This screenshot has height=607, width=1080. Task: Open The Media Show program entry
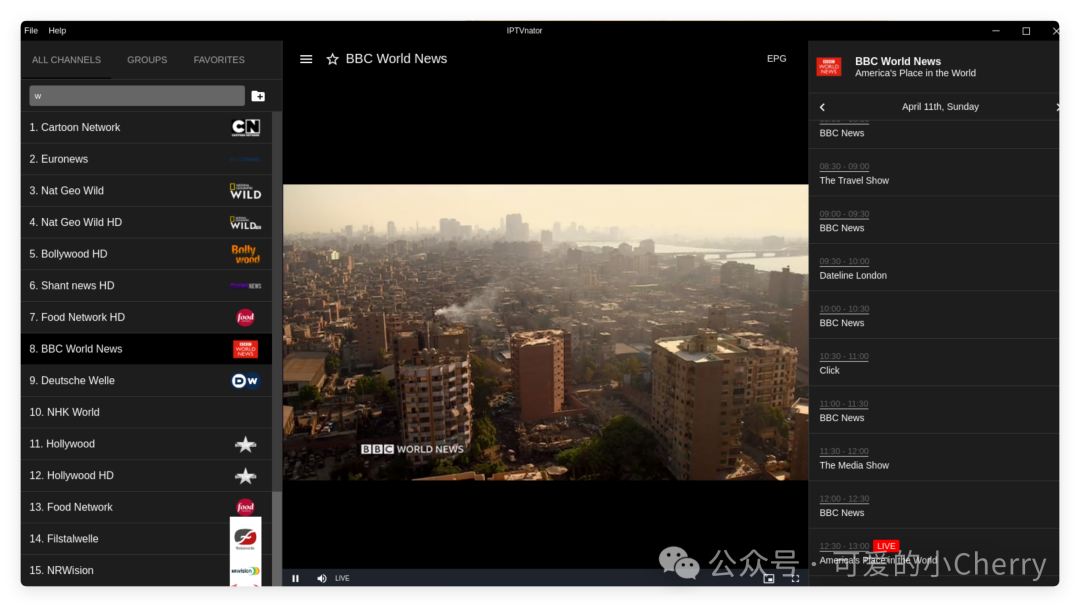tap(933, 458)
